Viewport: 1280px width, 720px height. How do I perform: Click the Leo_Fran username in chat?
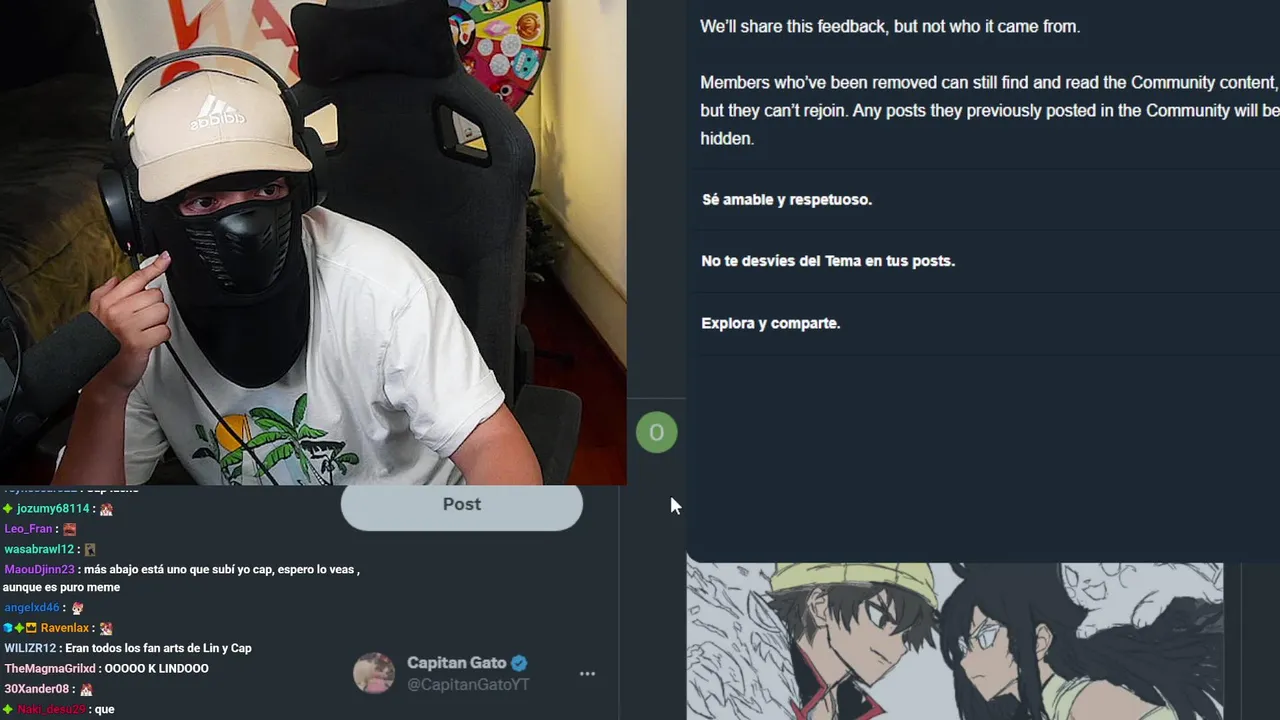[28, 529]
